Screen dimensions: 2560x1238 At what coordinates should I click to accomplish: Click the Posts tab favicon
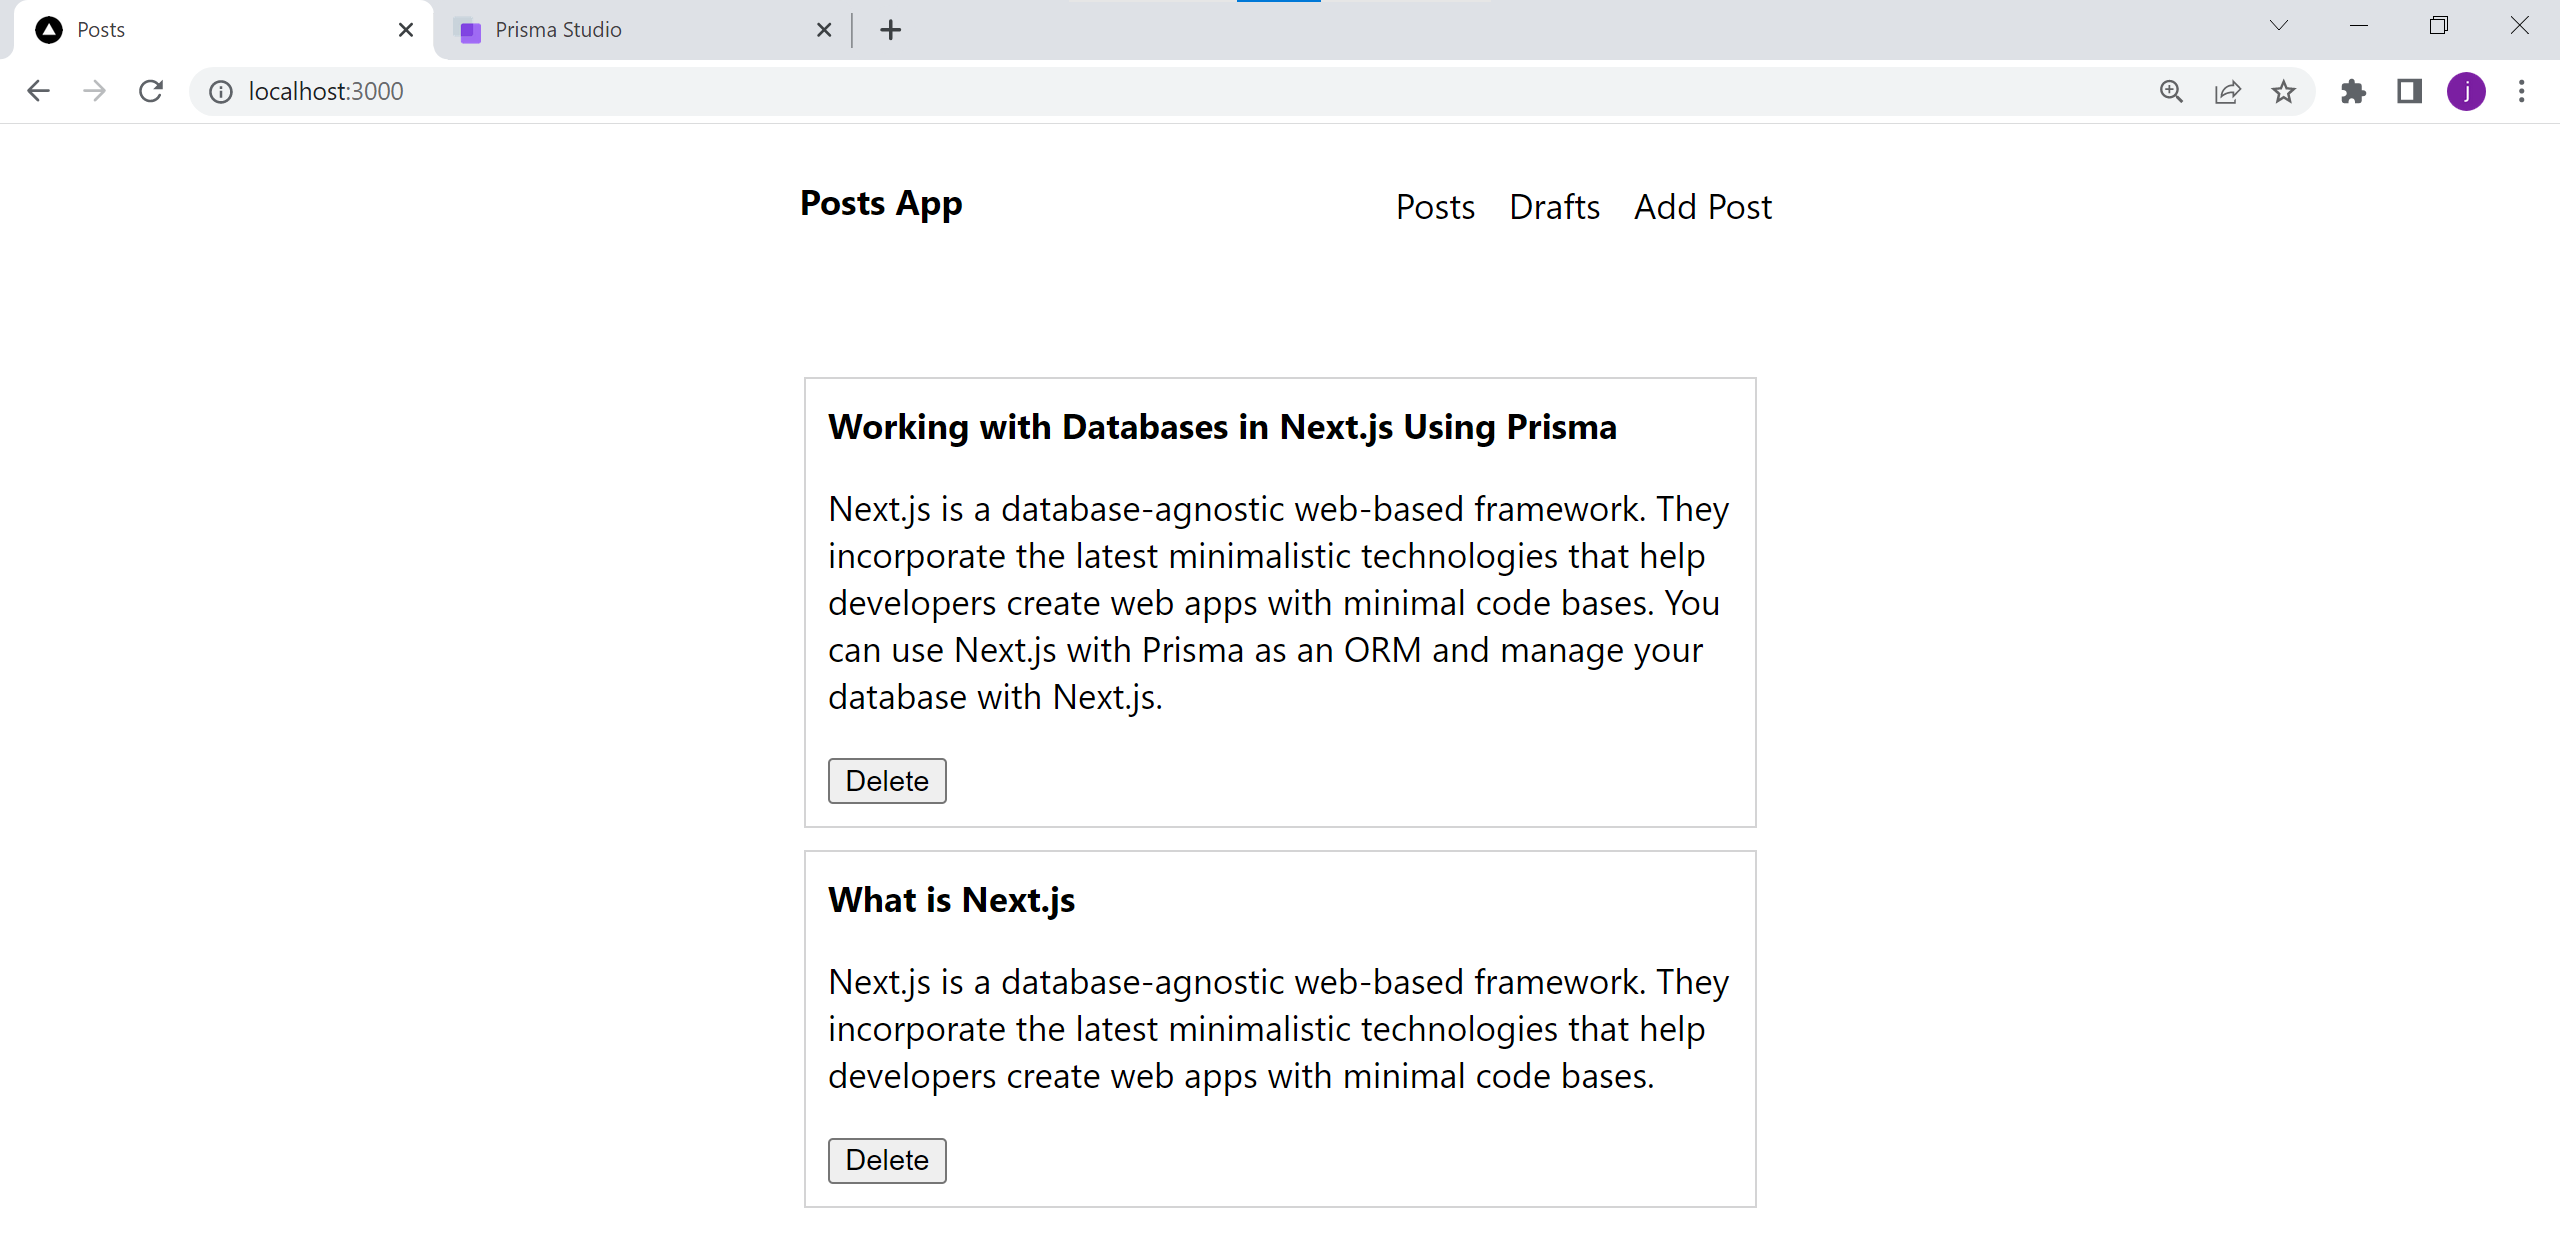tap(48, 30)
